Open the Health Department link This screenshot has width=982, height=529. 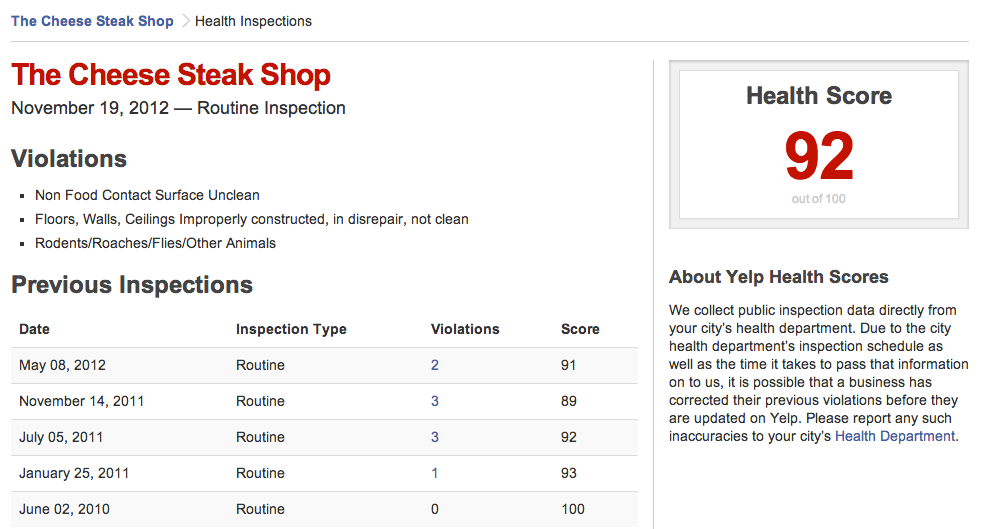tap(895, 436)
